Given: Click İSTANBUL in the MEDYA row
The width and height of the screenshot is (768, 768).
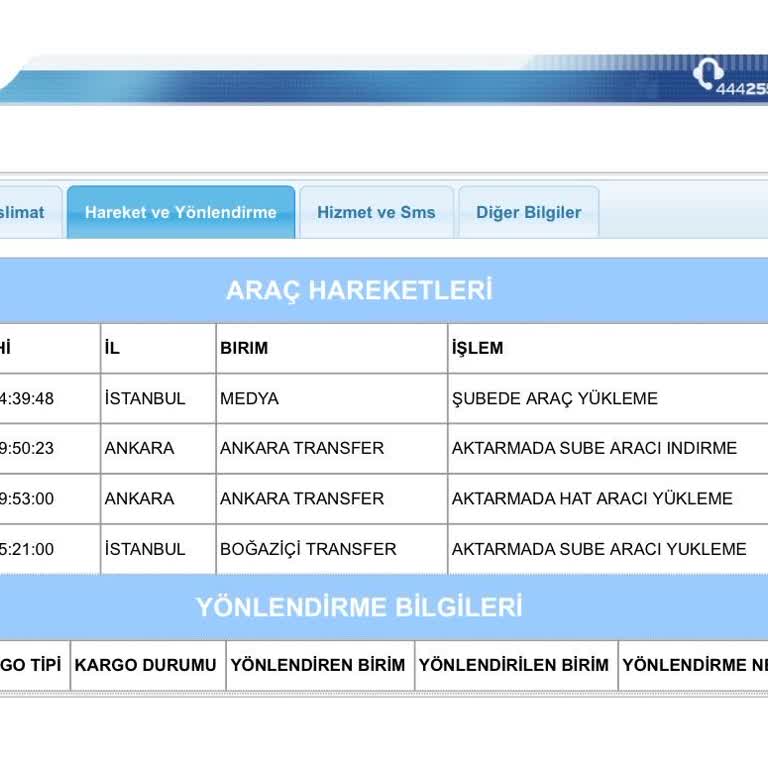Looking at the screenshot, I should (145, 398).
